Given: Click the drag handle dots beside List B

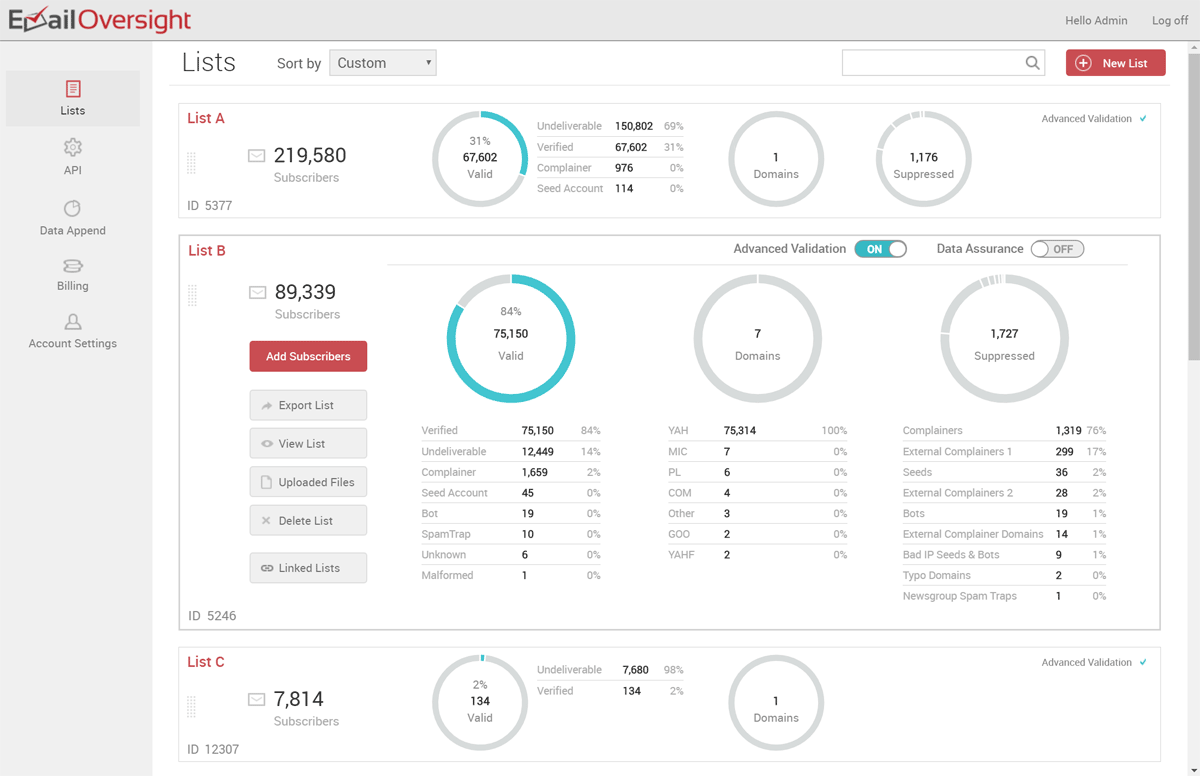Looking at the screenshot, I should [x=192, y=295].
